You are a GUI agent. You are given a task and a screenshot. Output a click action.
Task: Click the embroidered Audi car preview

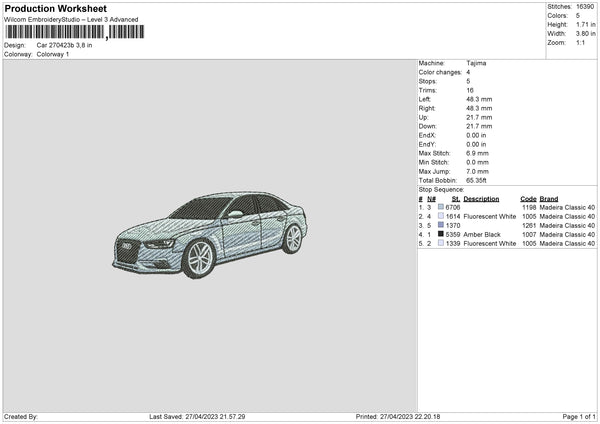point(209,235)
